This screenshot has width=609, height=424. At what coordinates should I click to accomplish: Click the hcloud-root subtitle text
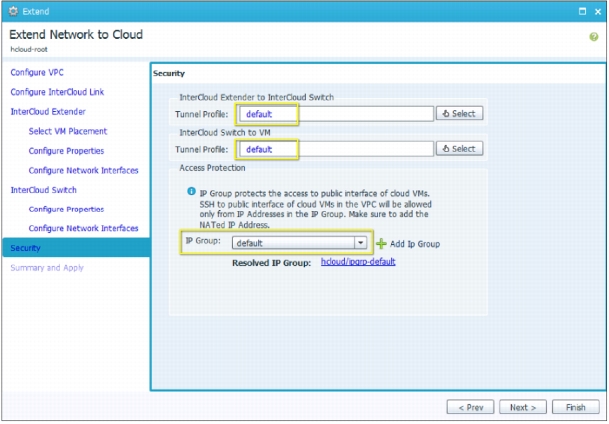[29, 49]
